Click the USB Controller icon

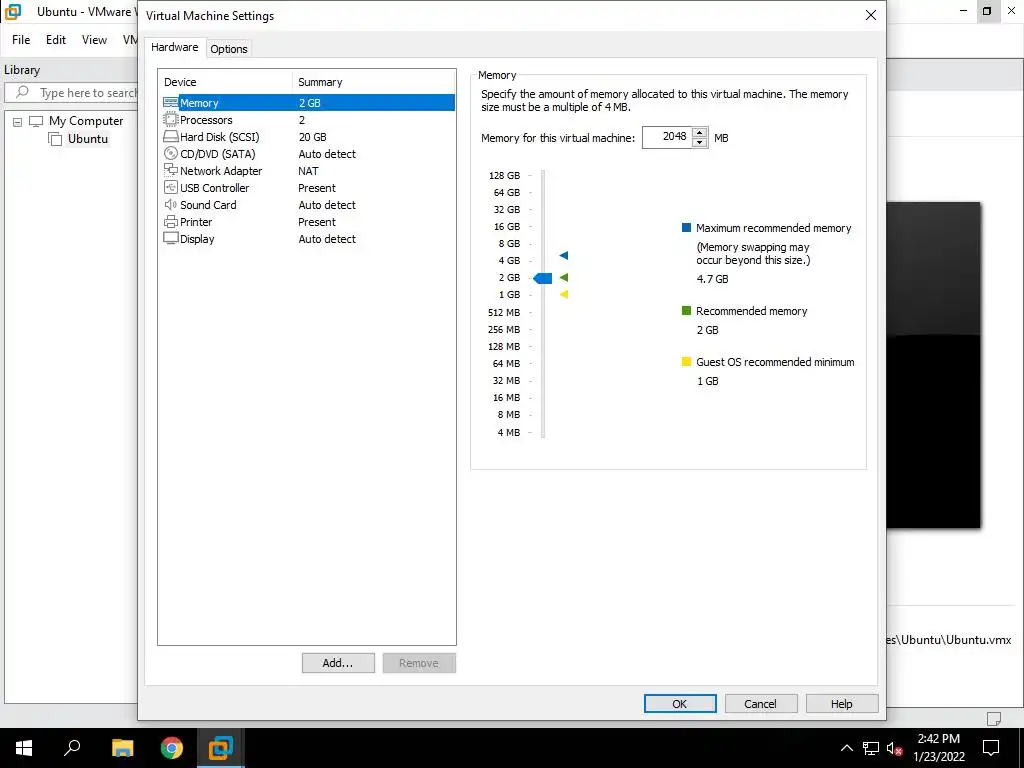click(x=170, y=187)
